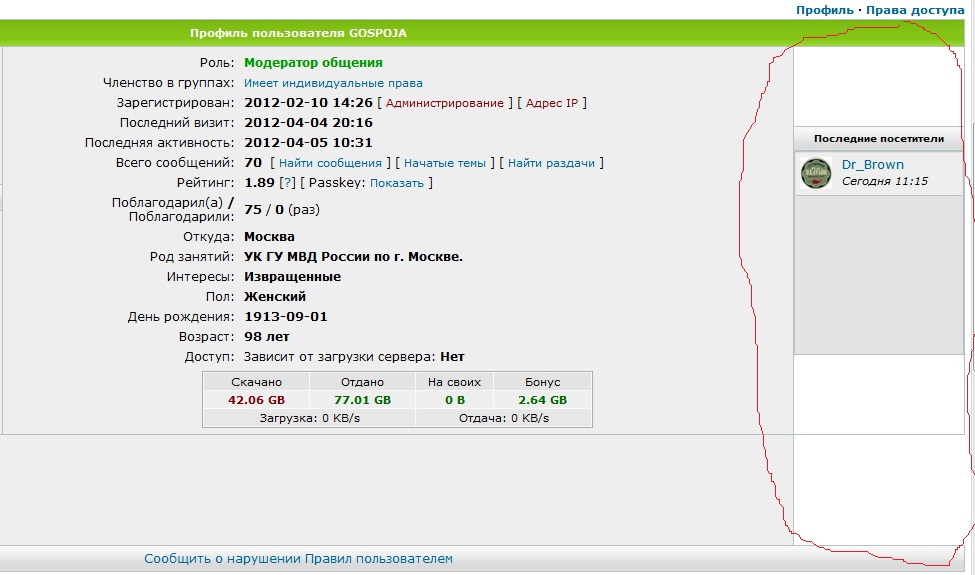Click the Профиль пользователя GOSPOJA header
This screenshot has width=975, height=575.
pyautogui.click(x=298, y=33)
